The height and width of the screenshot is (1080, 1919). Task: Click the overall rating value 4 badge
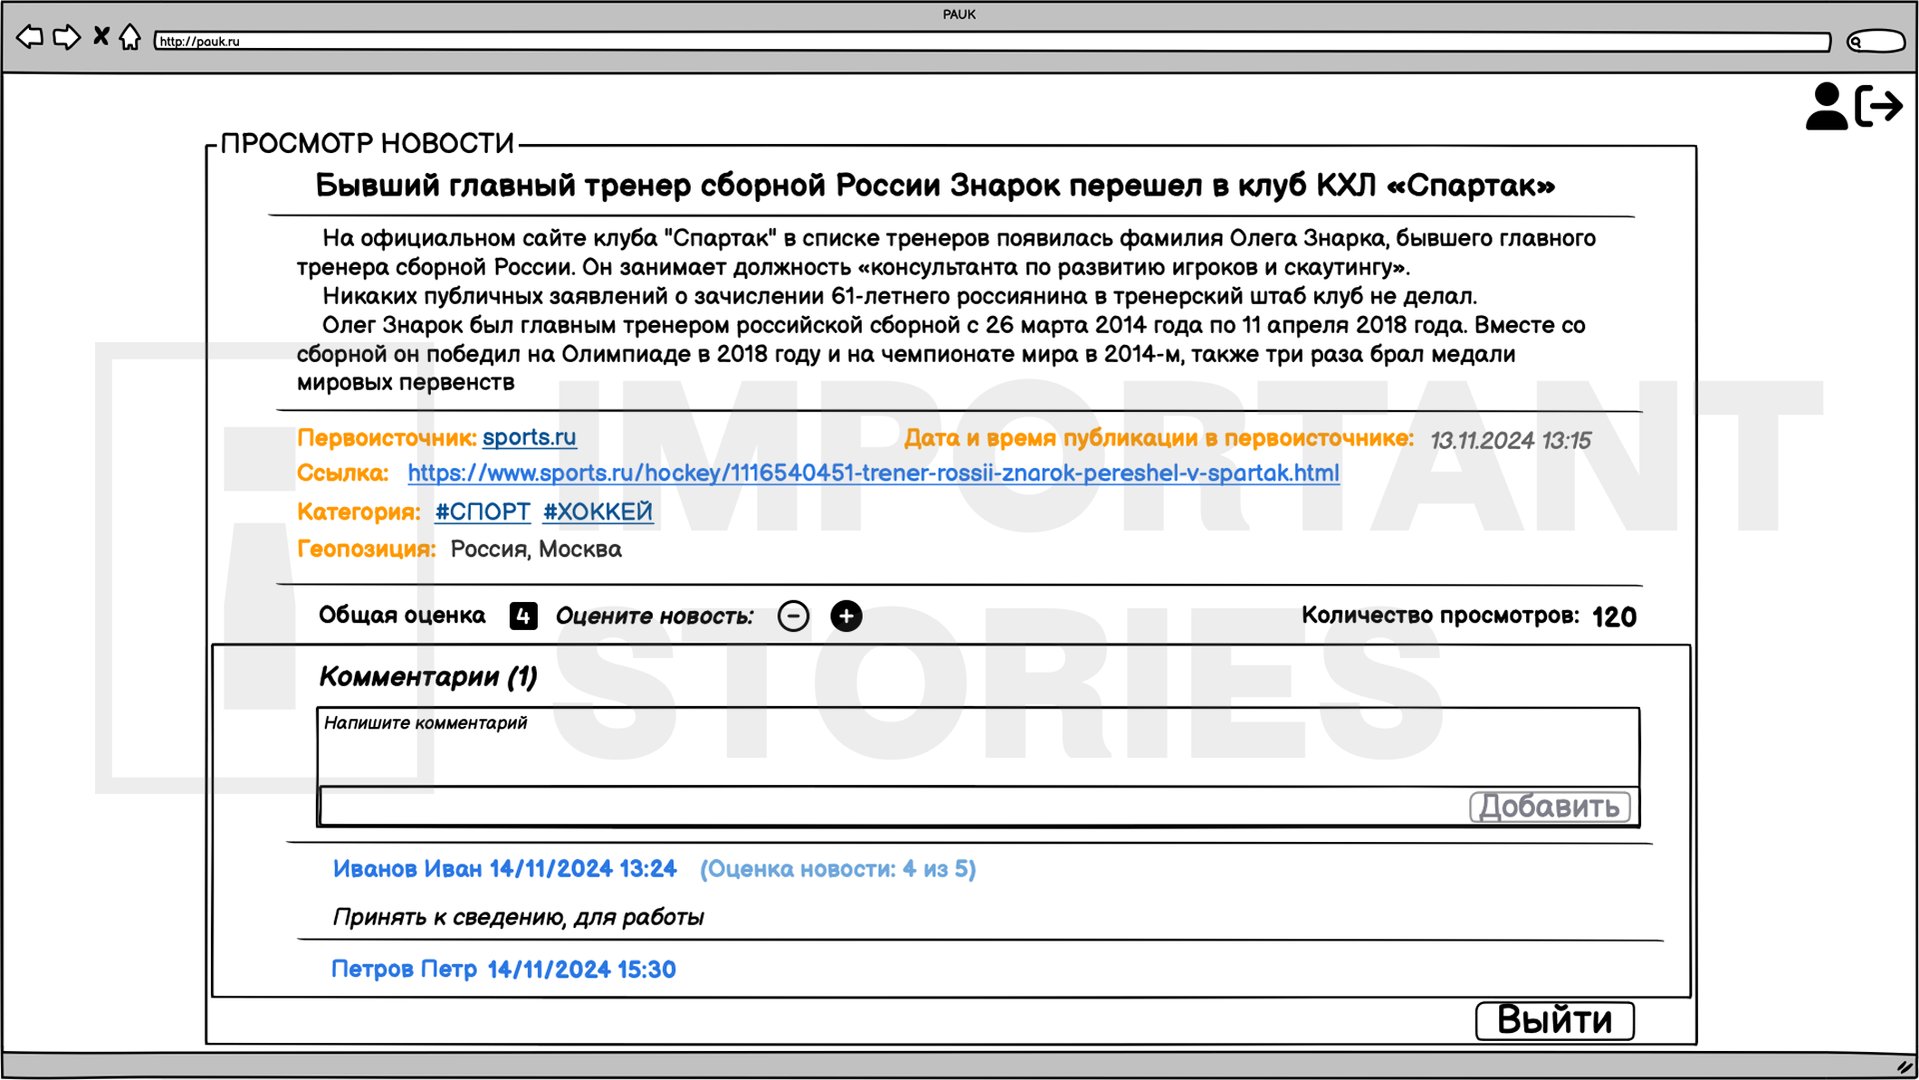pos(523,616)
